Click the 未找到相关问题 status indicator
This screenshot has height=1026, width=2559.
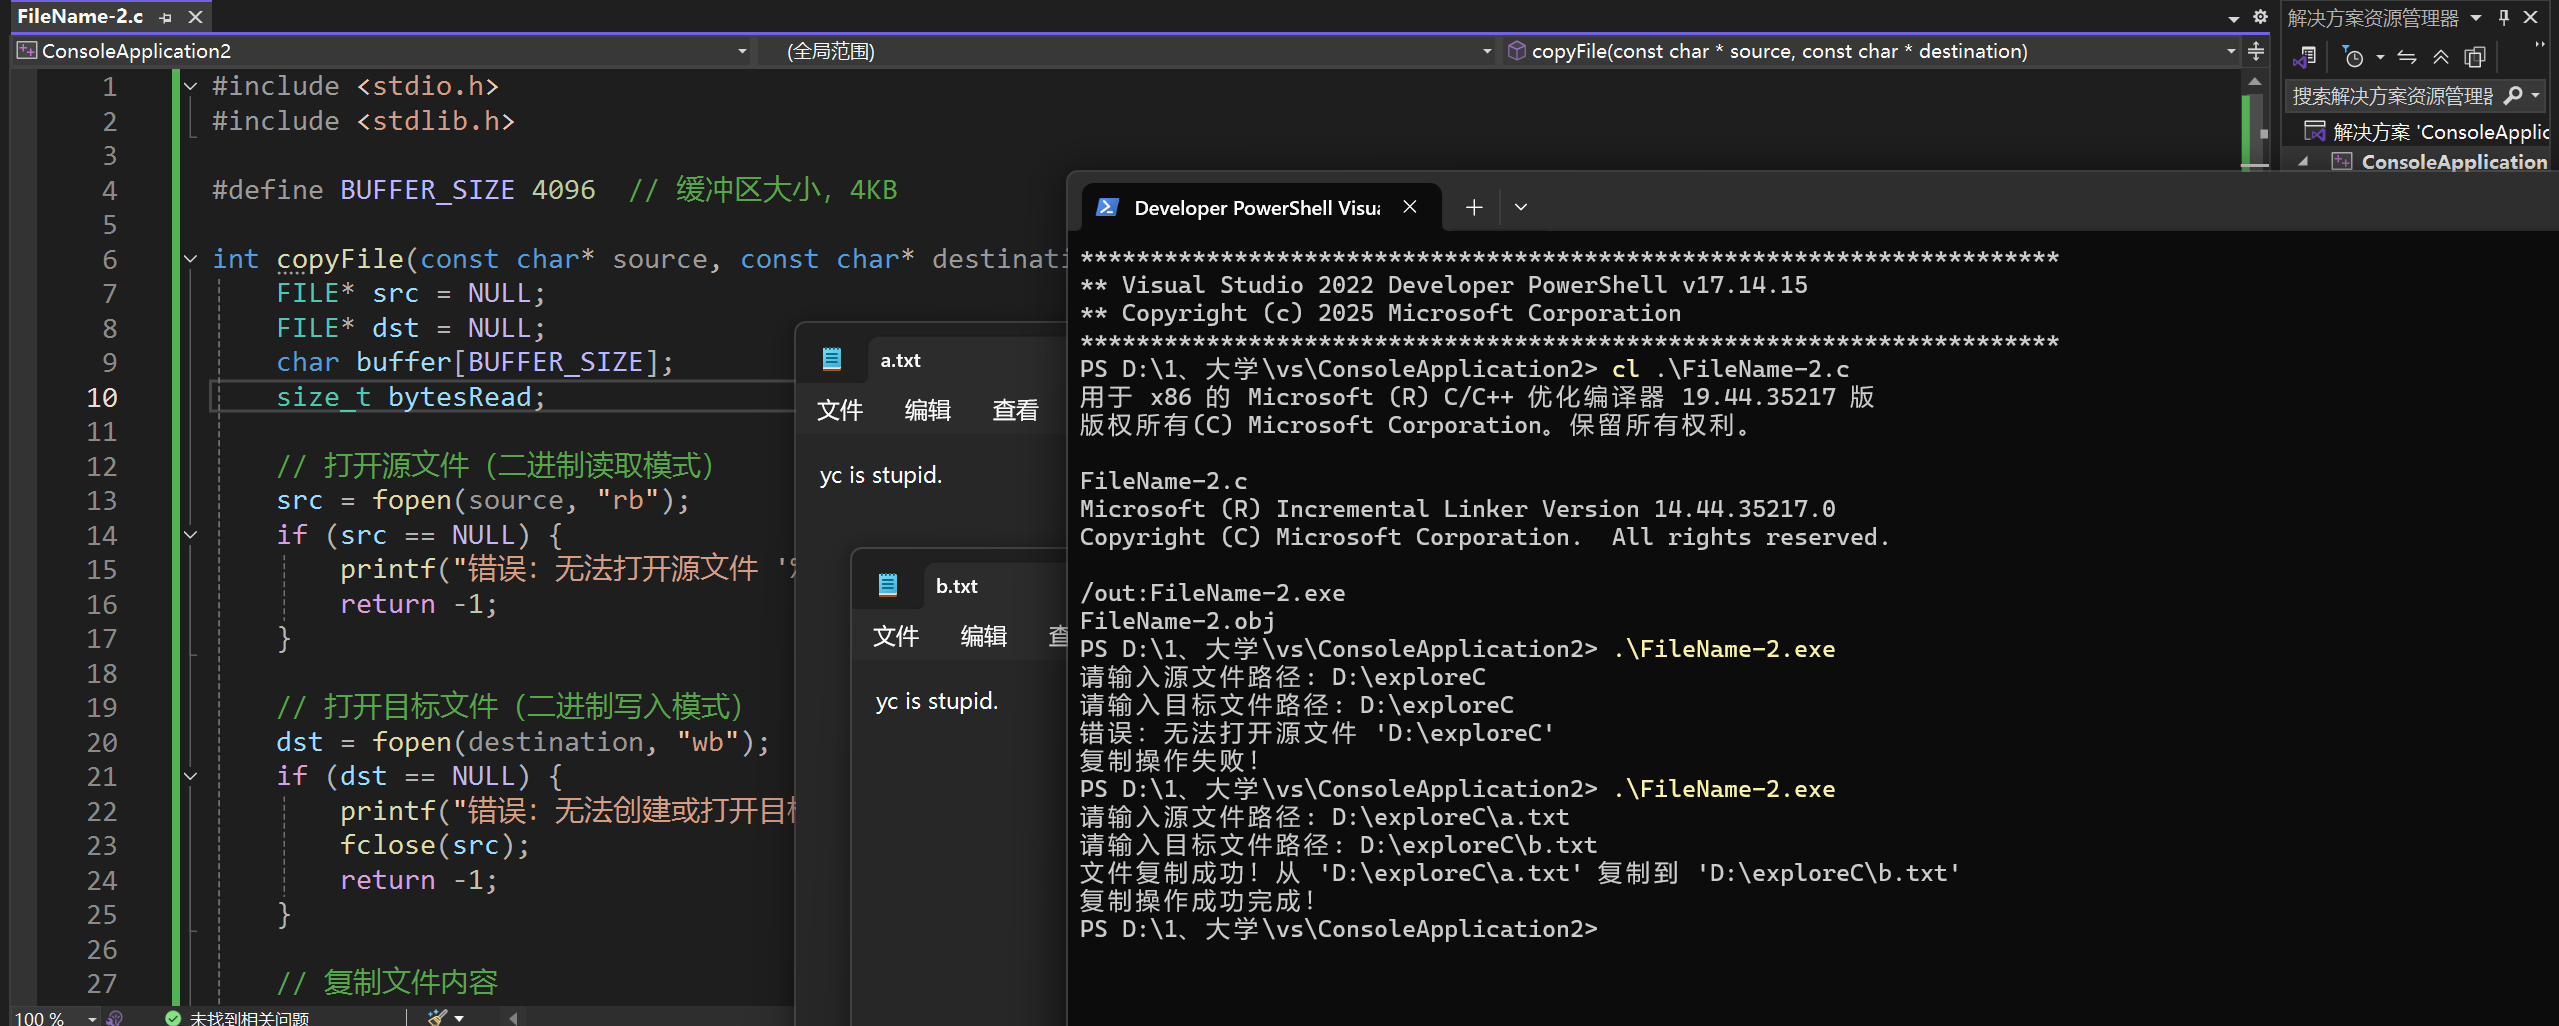pos(237,1018)
